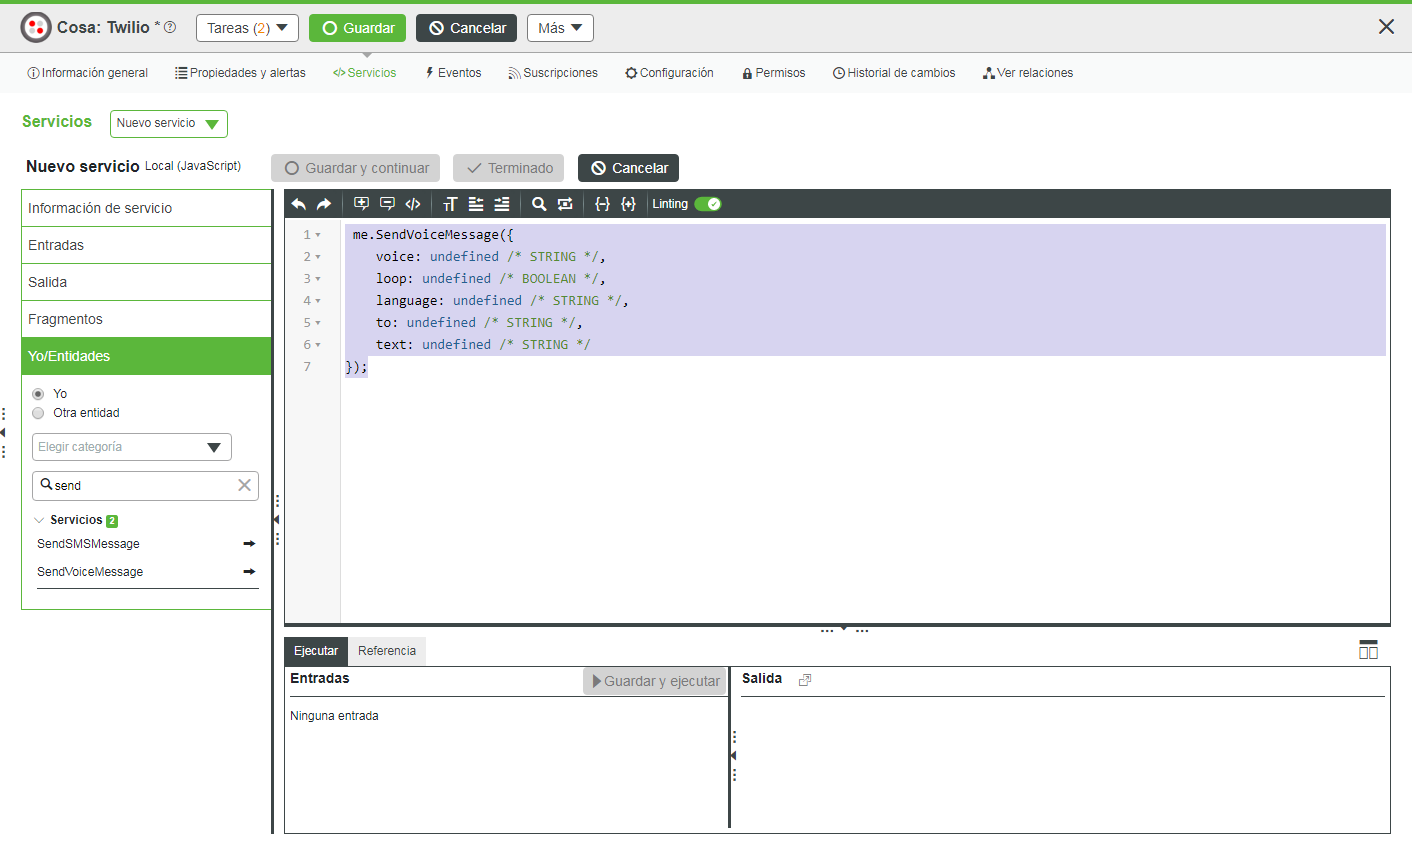1412x850 pixels.
Task: Click the decrease indent icon in editor toolbar
Action: pyautogui.click(x=476, y=204)
